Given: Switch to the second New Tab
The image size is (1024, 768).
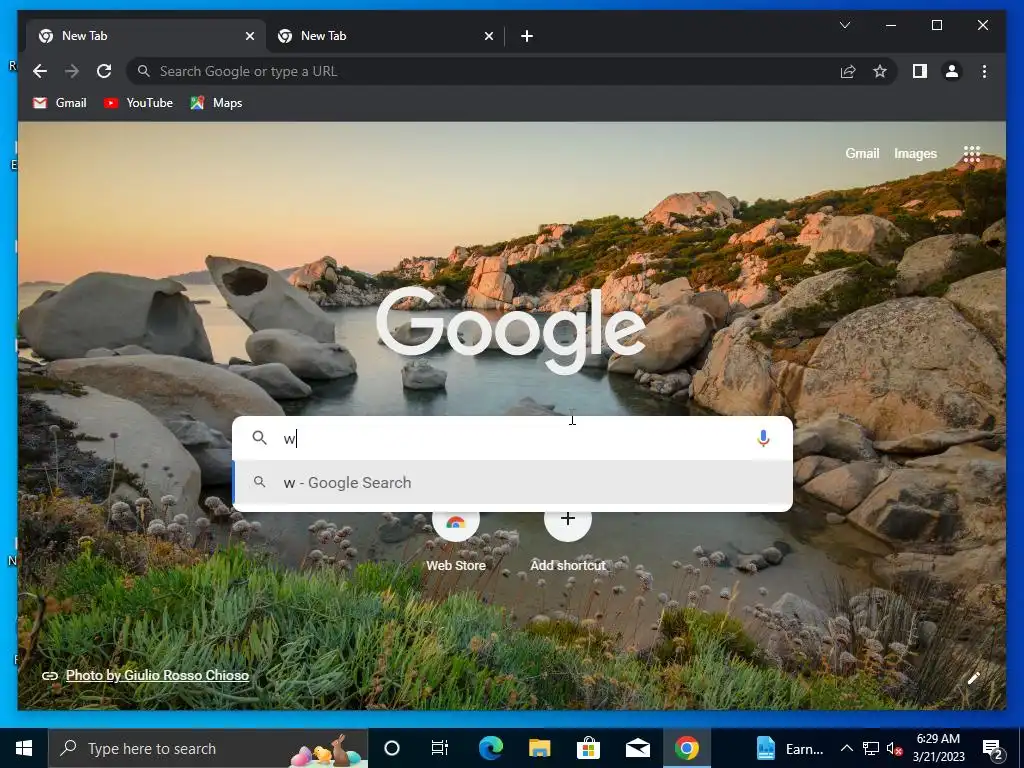Looking at the screenshot, I should (385, 36).
